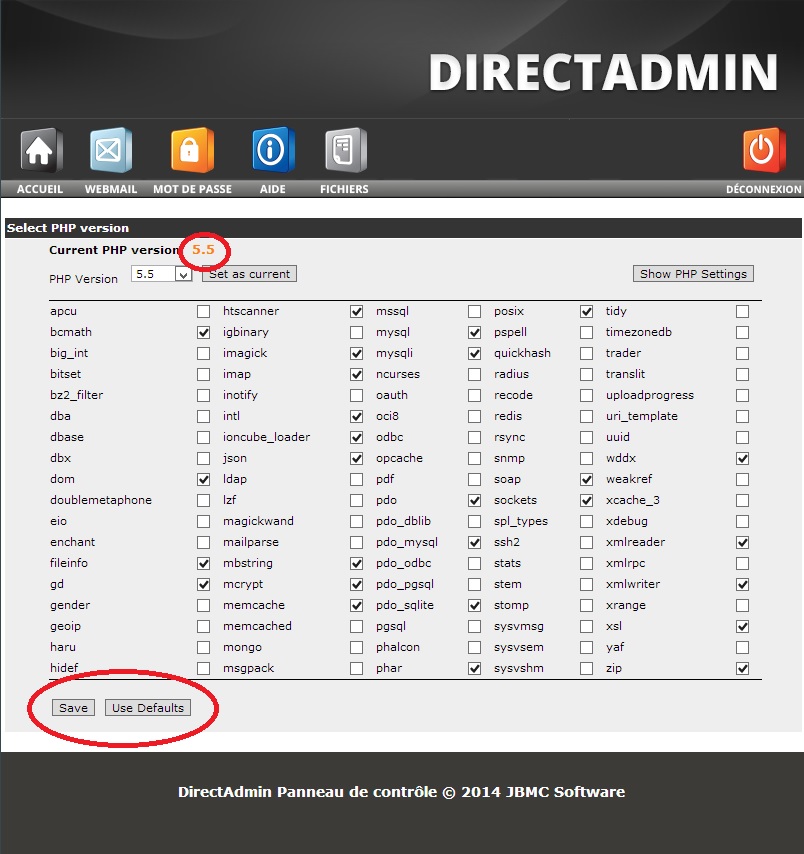804x854 pixels.
Task: Click the 'magickwand' extension label
Action: coord(258,521)
